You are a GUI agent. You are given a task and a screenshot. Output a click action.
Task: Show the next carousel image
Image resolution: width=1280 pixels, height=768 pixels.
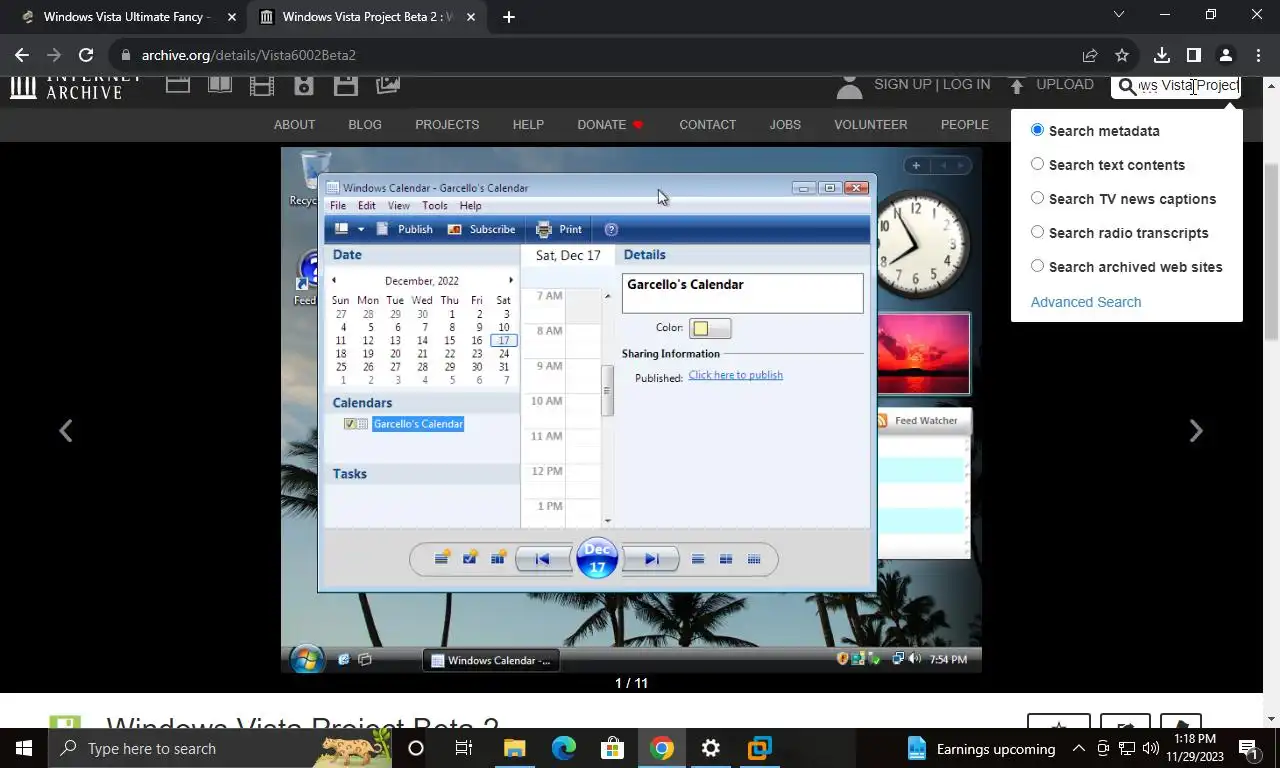point(1195,430)
